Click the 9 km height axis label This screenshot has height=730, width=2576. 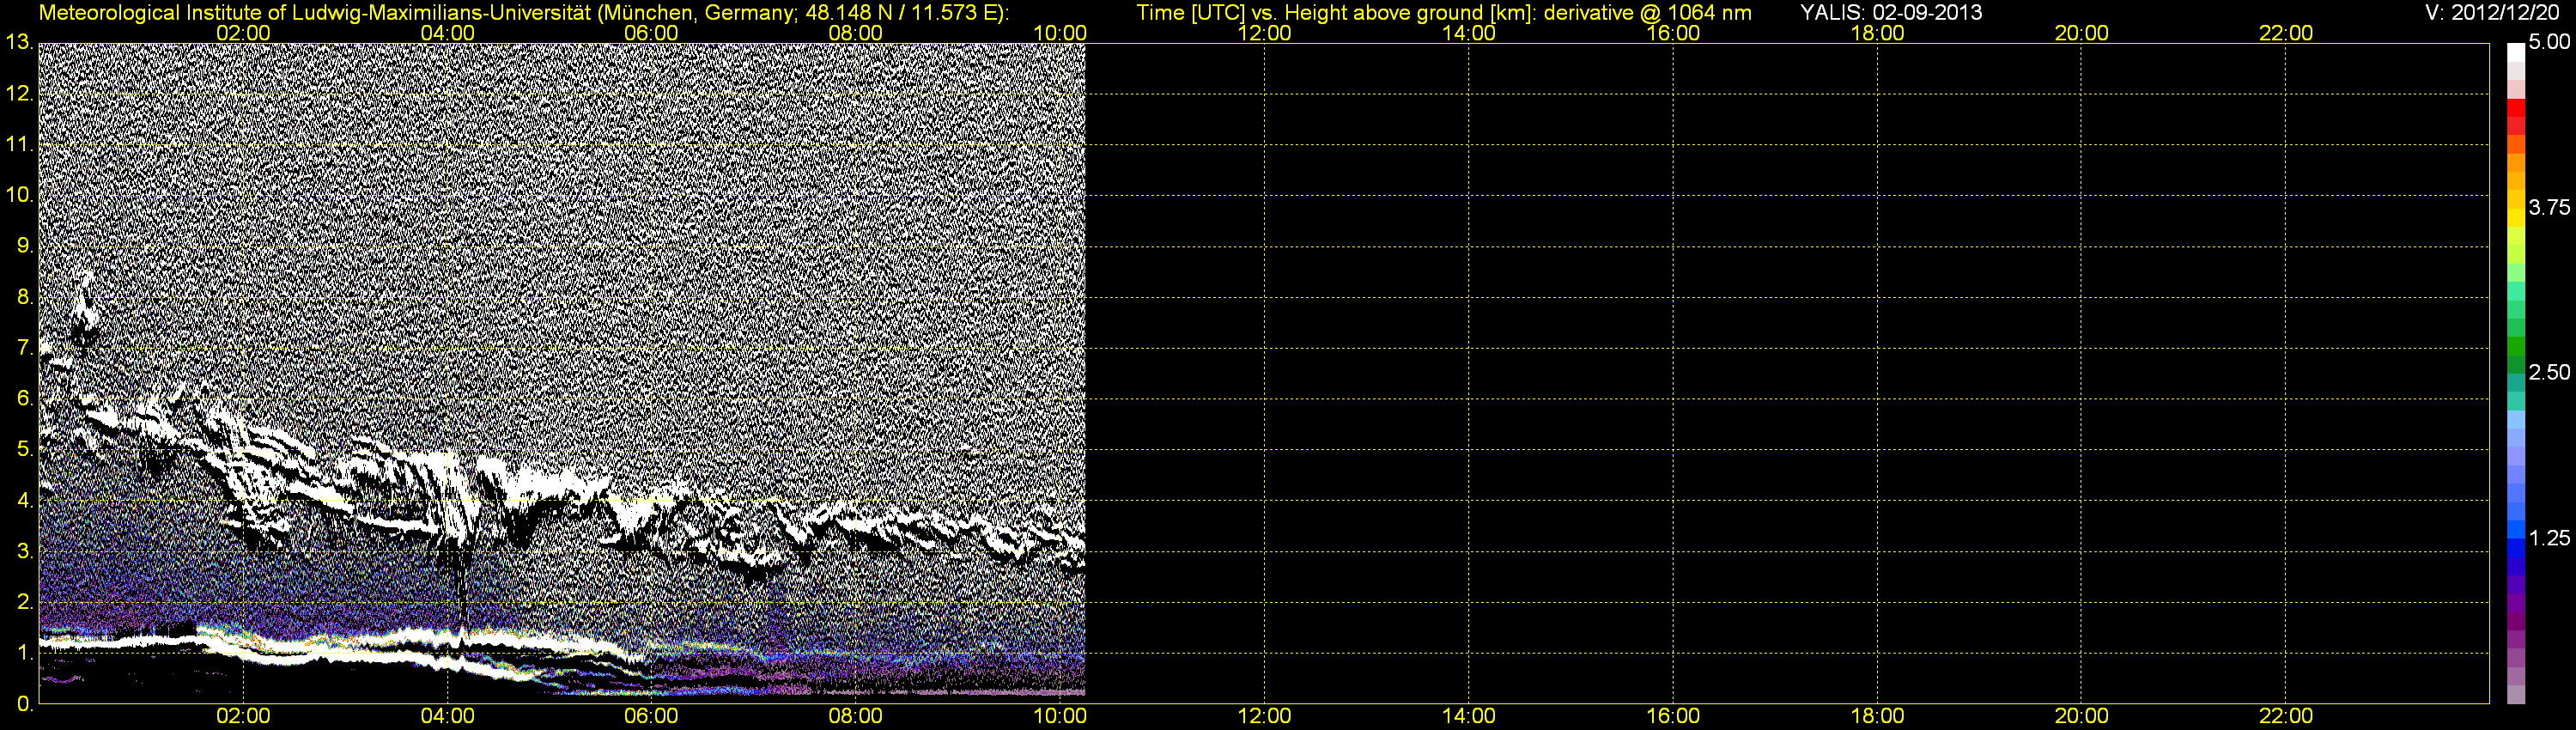[25, 245]
